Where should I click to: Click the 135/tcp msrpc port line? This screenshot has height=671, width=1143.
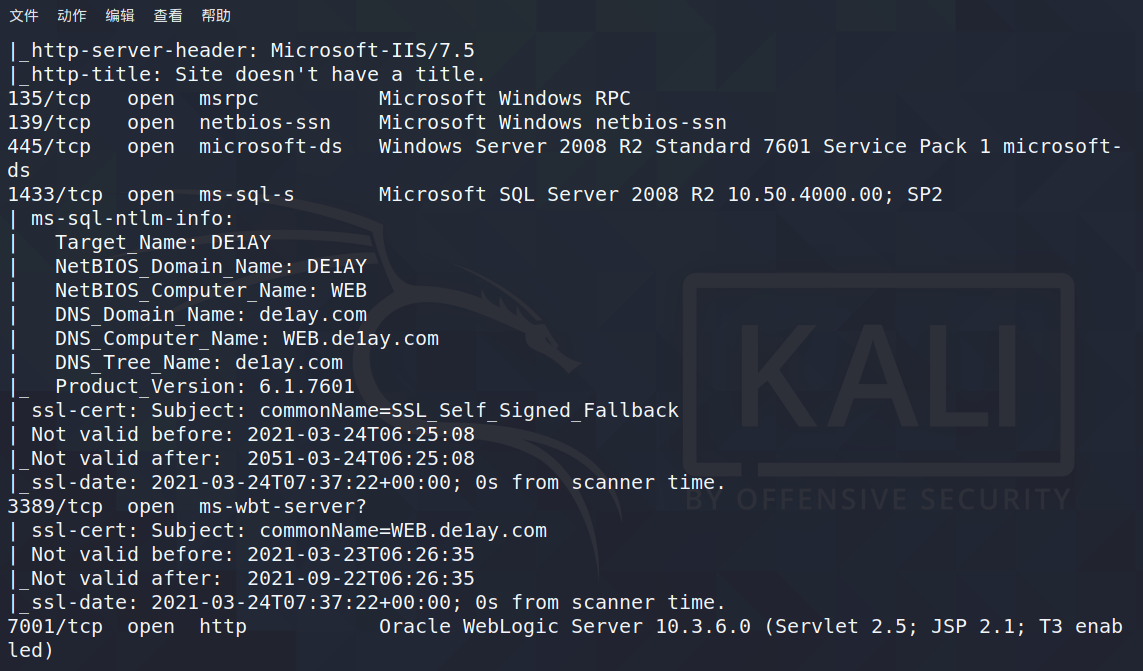point(319,98)
